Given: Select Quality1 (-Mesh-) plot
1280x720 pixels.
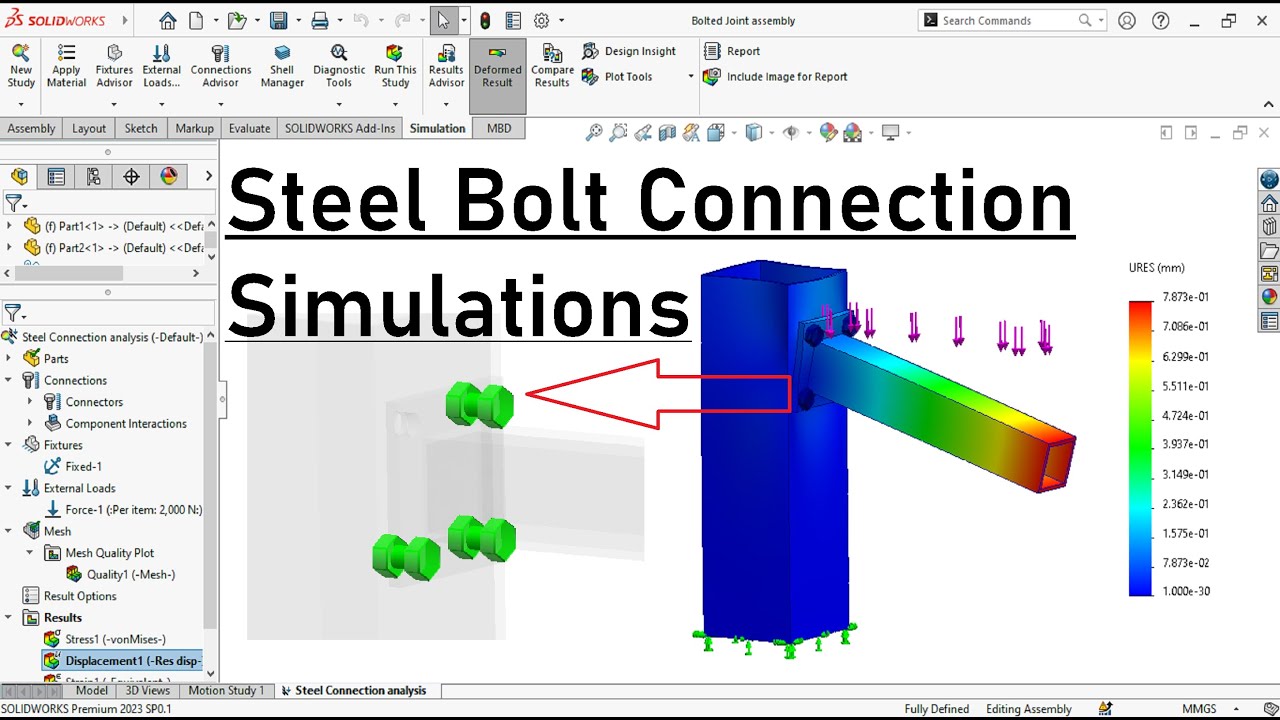Looking at the screenshot, I should 120,574.
